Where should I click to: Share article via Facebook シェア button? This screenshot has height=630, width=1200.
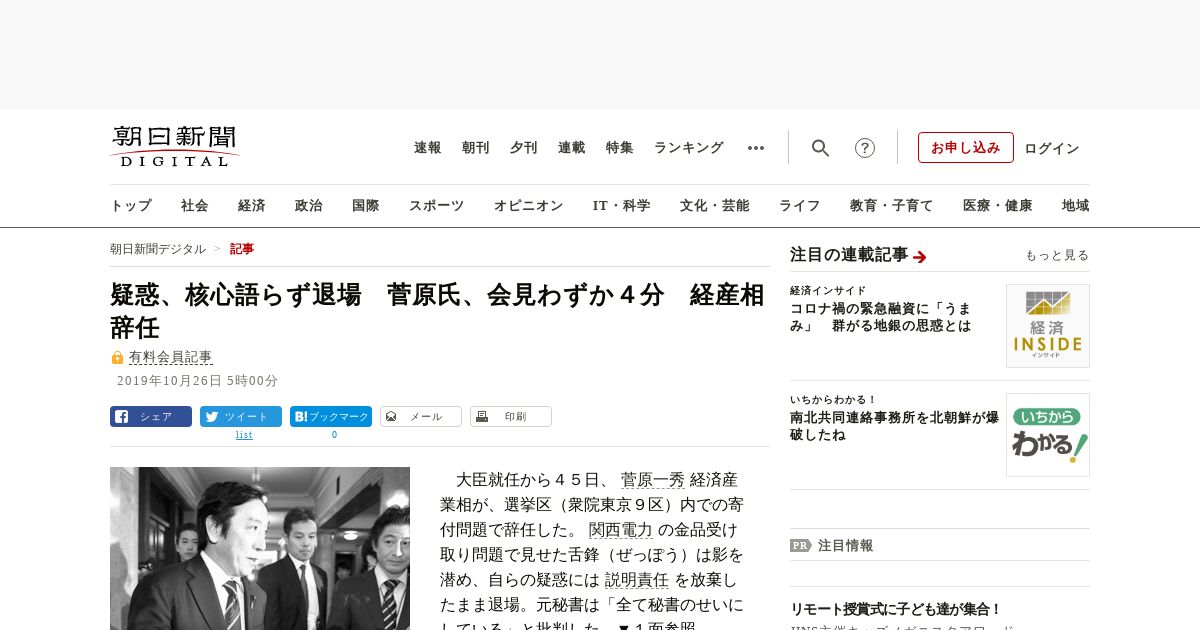[151, 416]
